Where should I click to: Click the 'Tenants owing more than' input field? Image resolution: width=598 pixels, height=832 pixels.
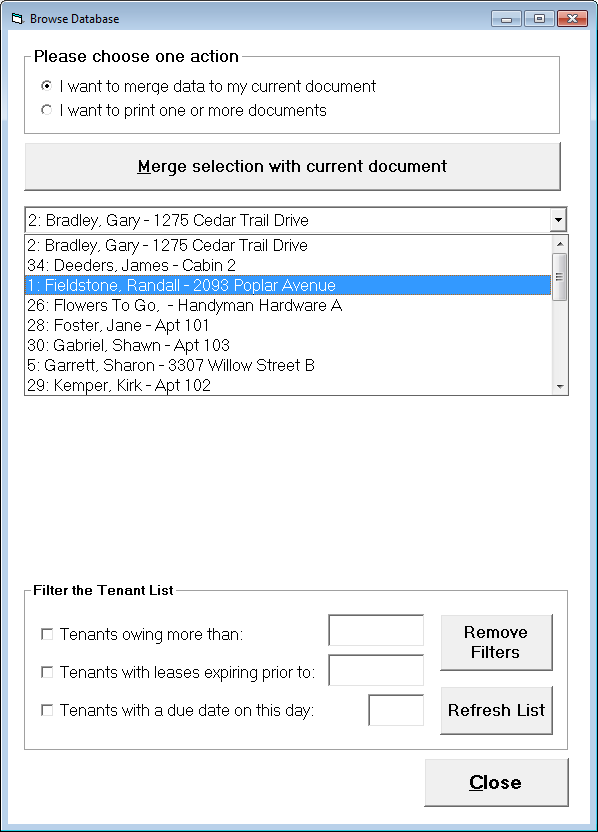pos(375,631)
